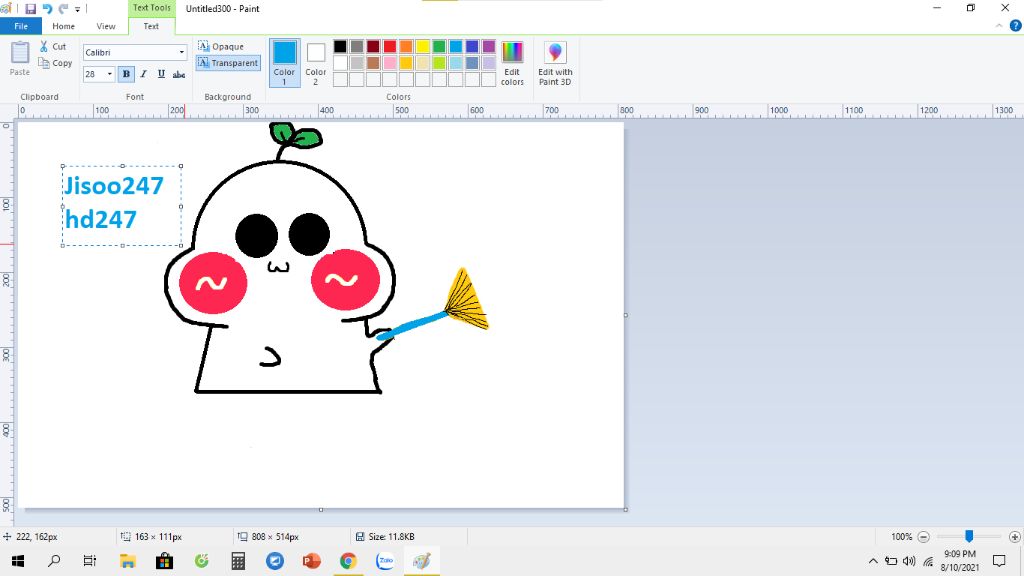Open Google Chrome from taskbar
This screenshot has height=576, width=1024.
tap(348, 561)
